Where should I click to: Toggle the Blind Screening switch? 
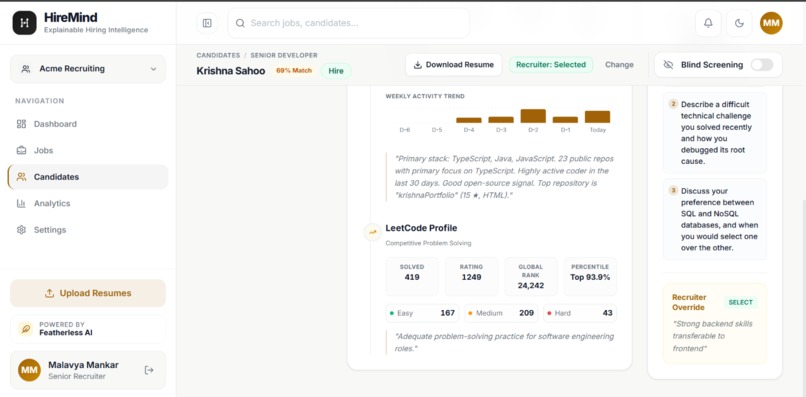(762, 65)
